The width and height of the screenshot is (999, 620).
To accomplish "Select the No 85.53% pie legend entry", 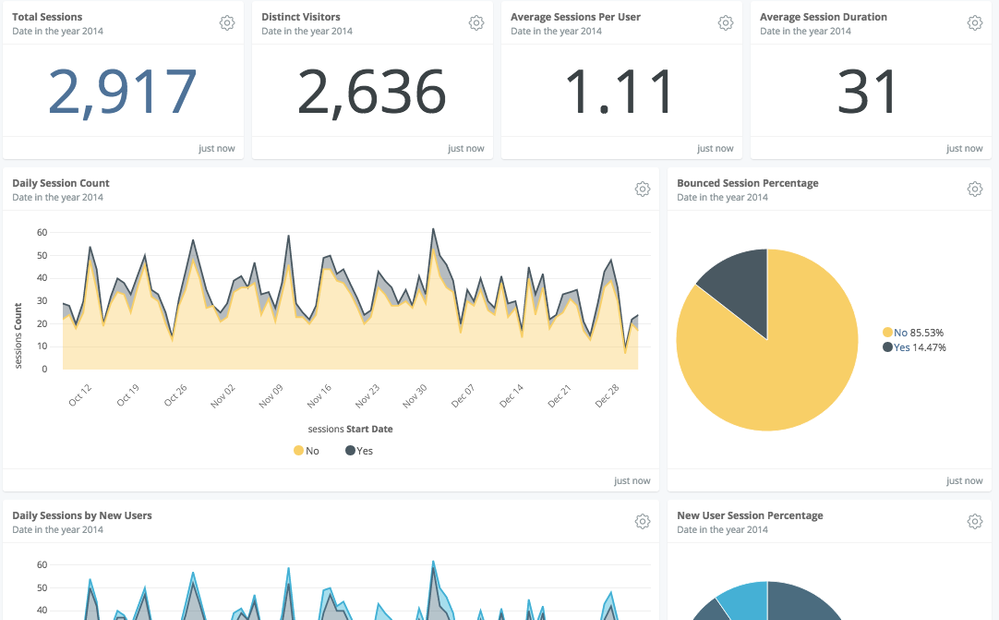I will point(913,333).
